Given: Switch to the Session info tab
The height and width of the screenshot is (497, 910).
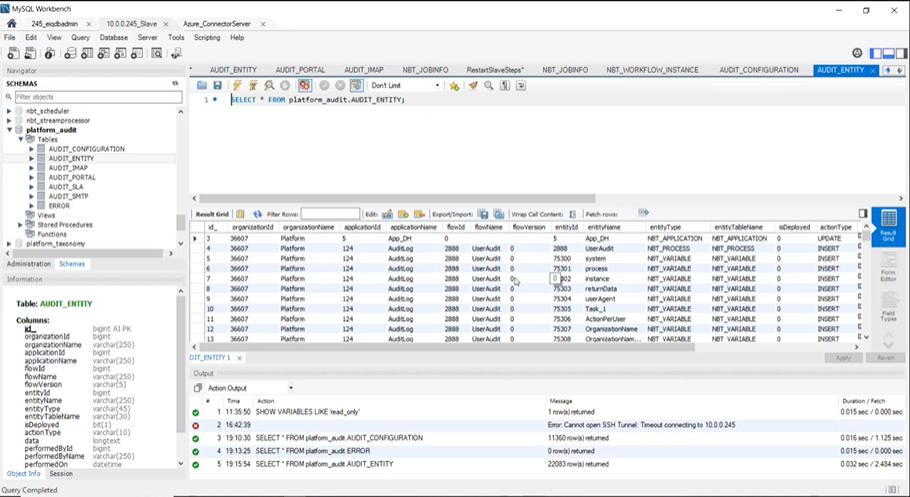Looking at the screenshot, I should (61, 474).
